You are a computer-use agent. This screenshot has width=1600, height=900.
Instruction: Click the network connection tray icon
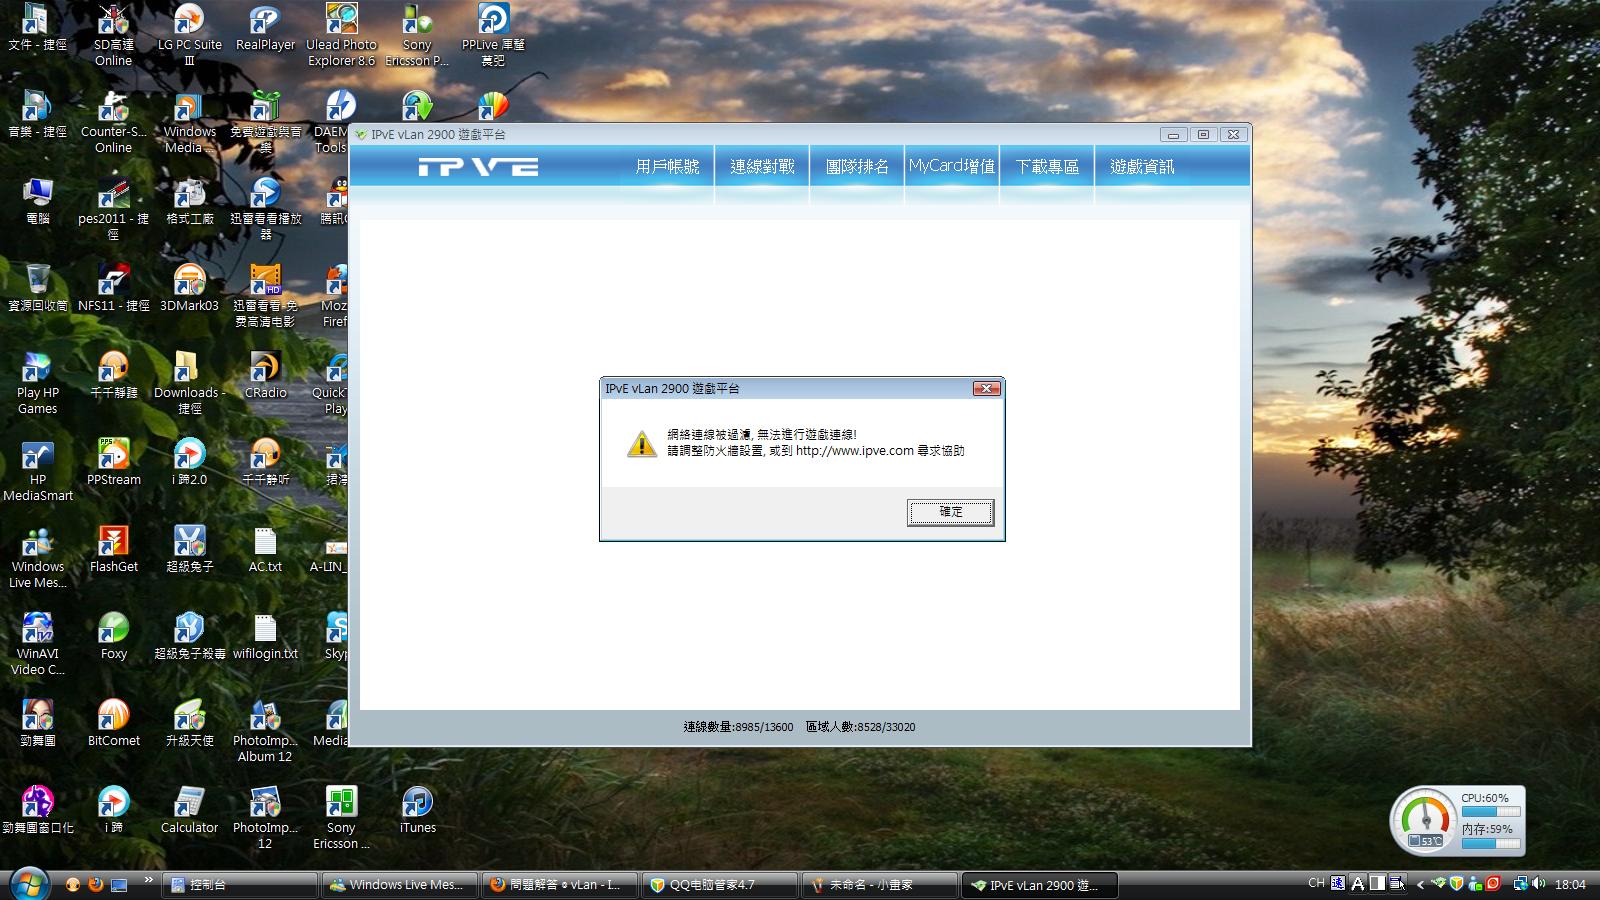[x=1520, y=884]
